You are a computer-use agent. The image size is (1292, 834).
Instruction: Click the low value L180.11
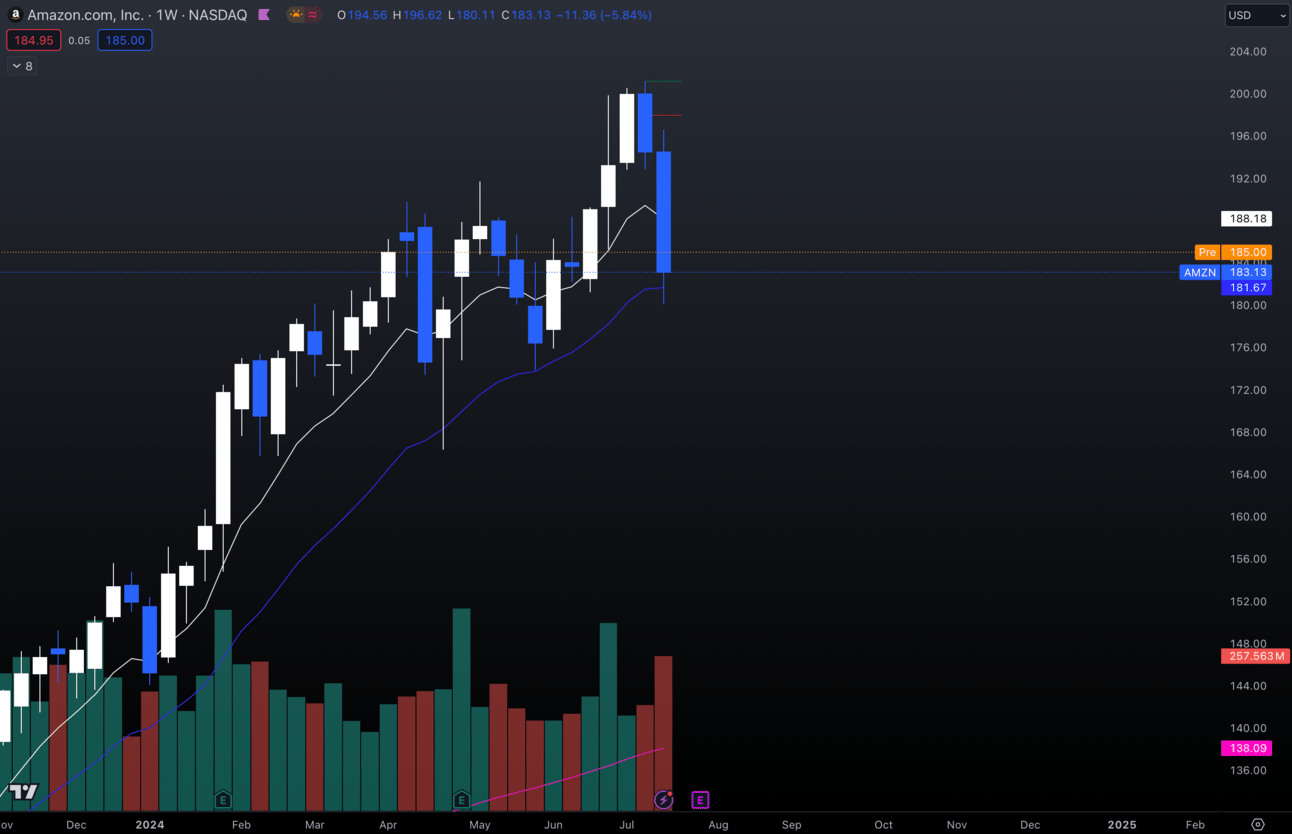[x=471, y=15]
